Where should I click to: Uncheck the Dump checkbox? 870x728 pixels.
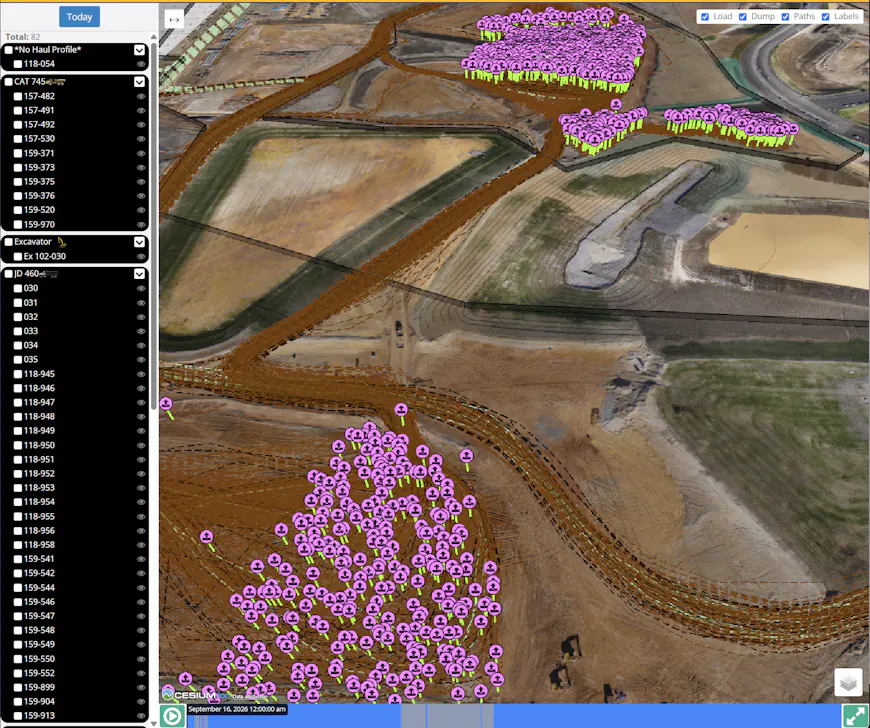(x=742, y=17)
